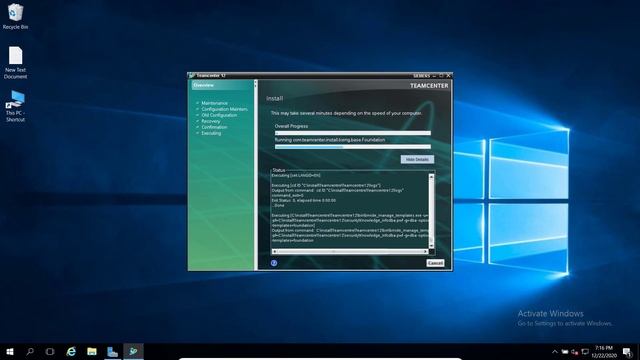Viewport: 640px width, 360px height.
Task: Select the This PC - Shortcut desktop icon
Action: pyautogui.click(x=15, y=106)
